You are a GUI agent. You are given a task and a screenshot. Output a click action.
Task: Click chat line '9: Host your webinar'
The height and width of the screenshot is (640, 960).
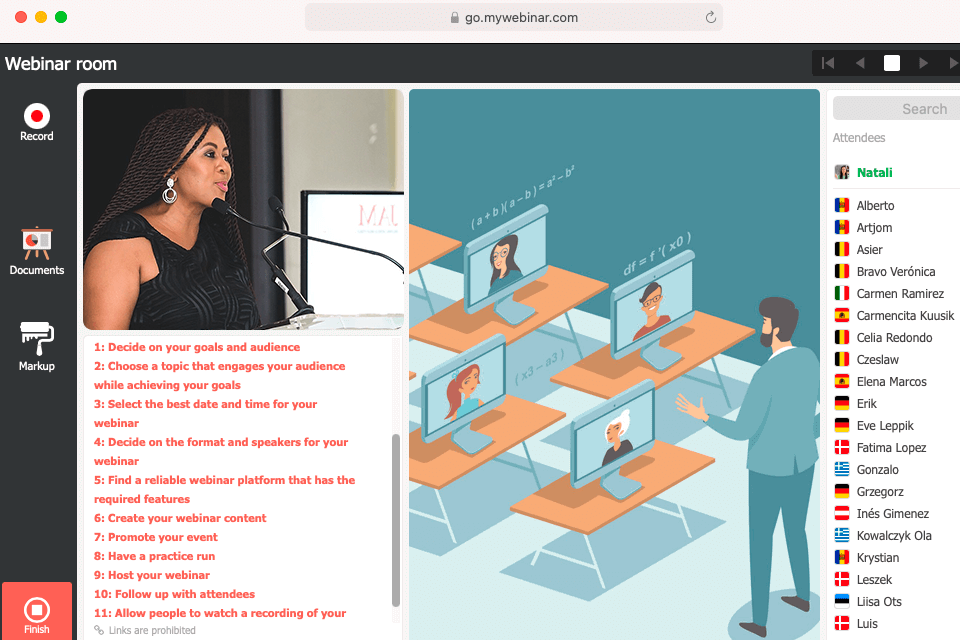152,575
